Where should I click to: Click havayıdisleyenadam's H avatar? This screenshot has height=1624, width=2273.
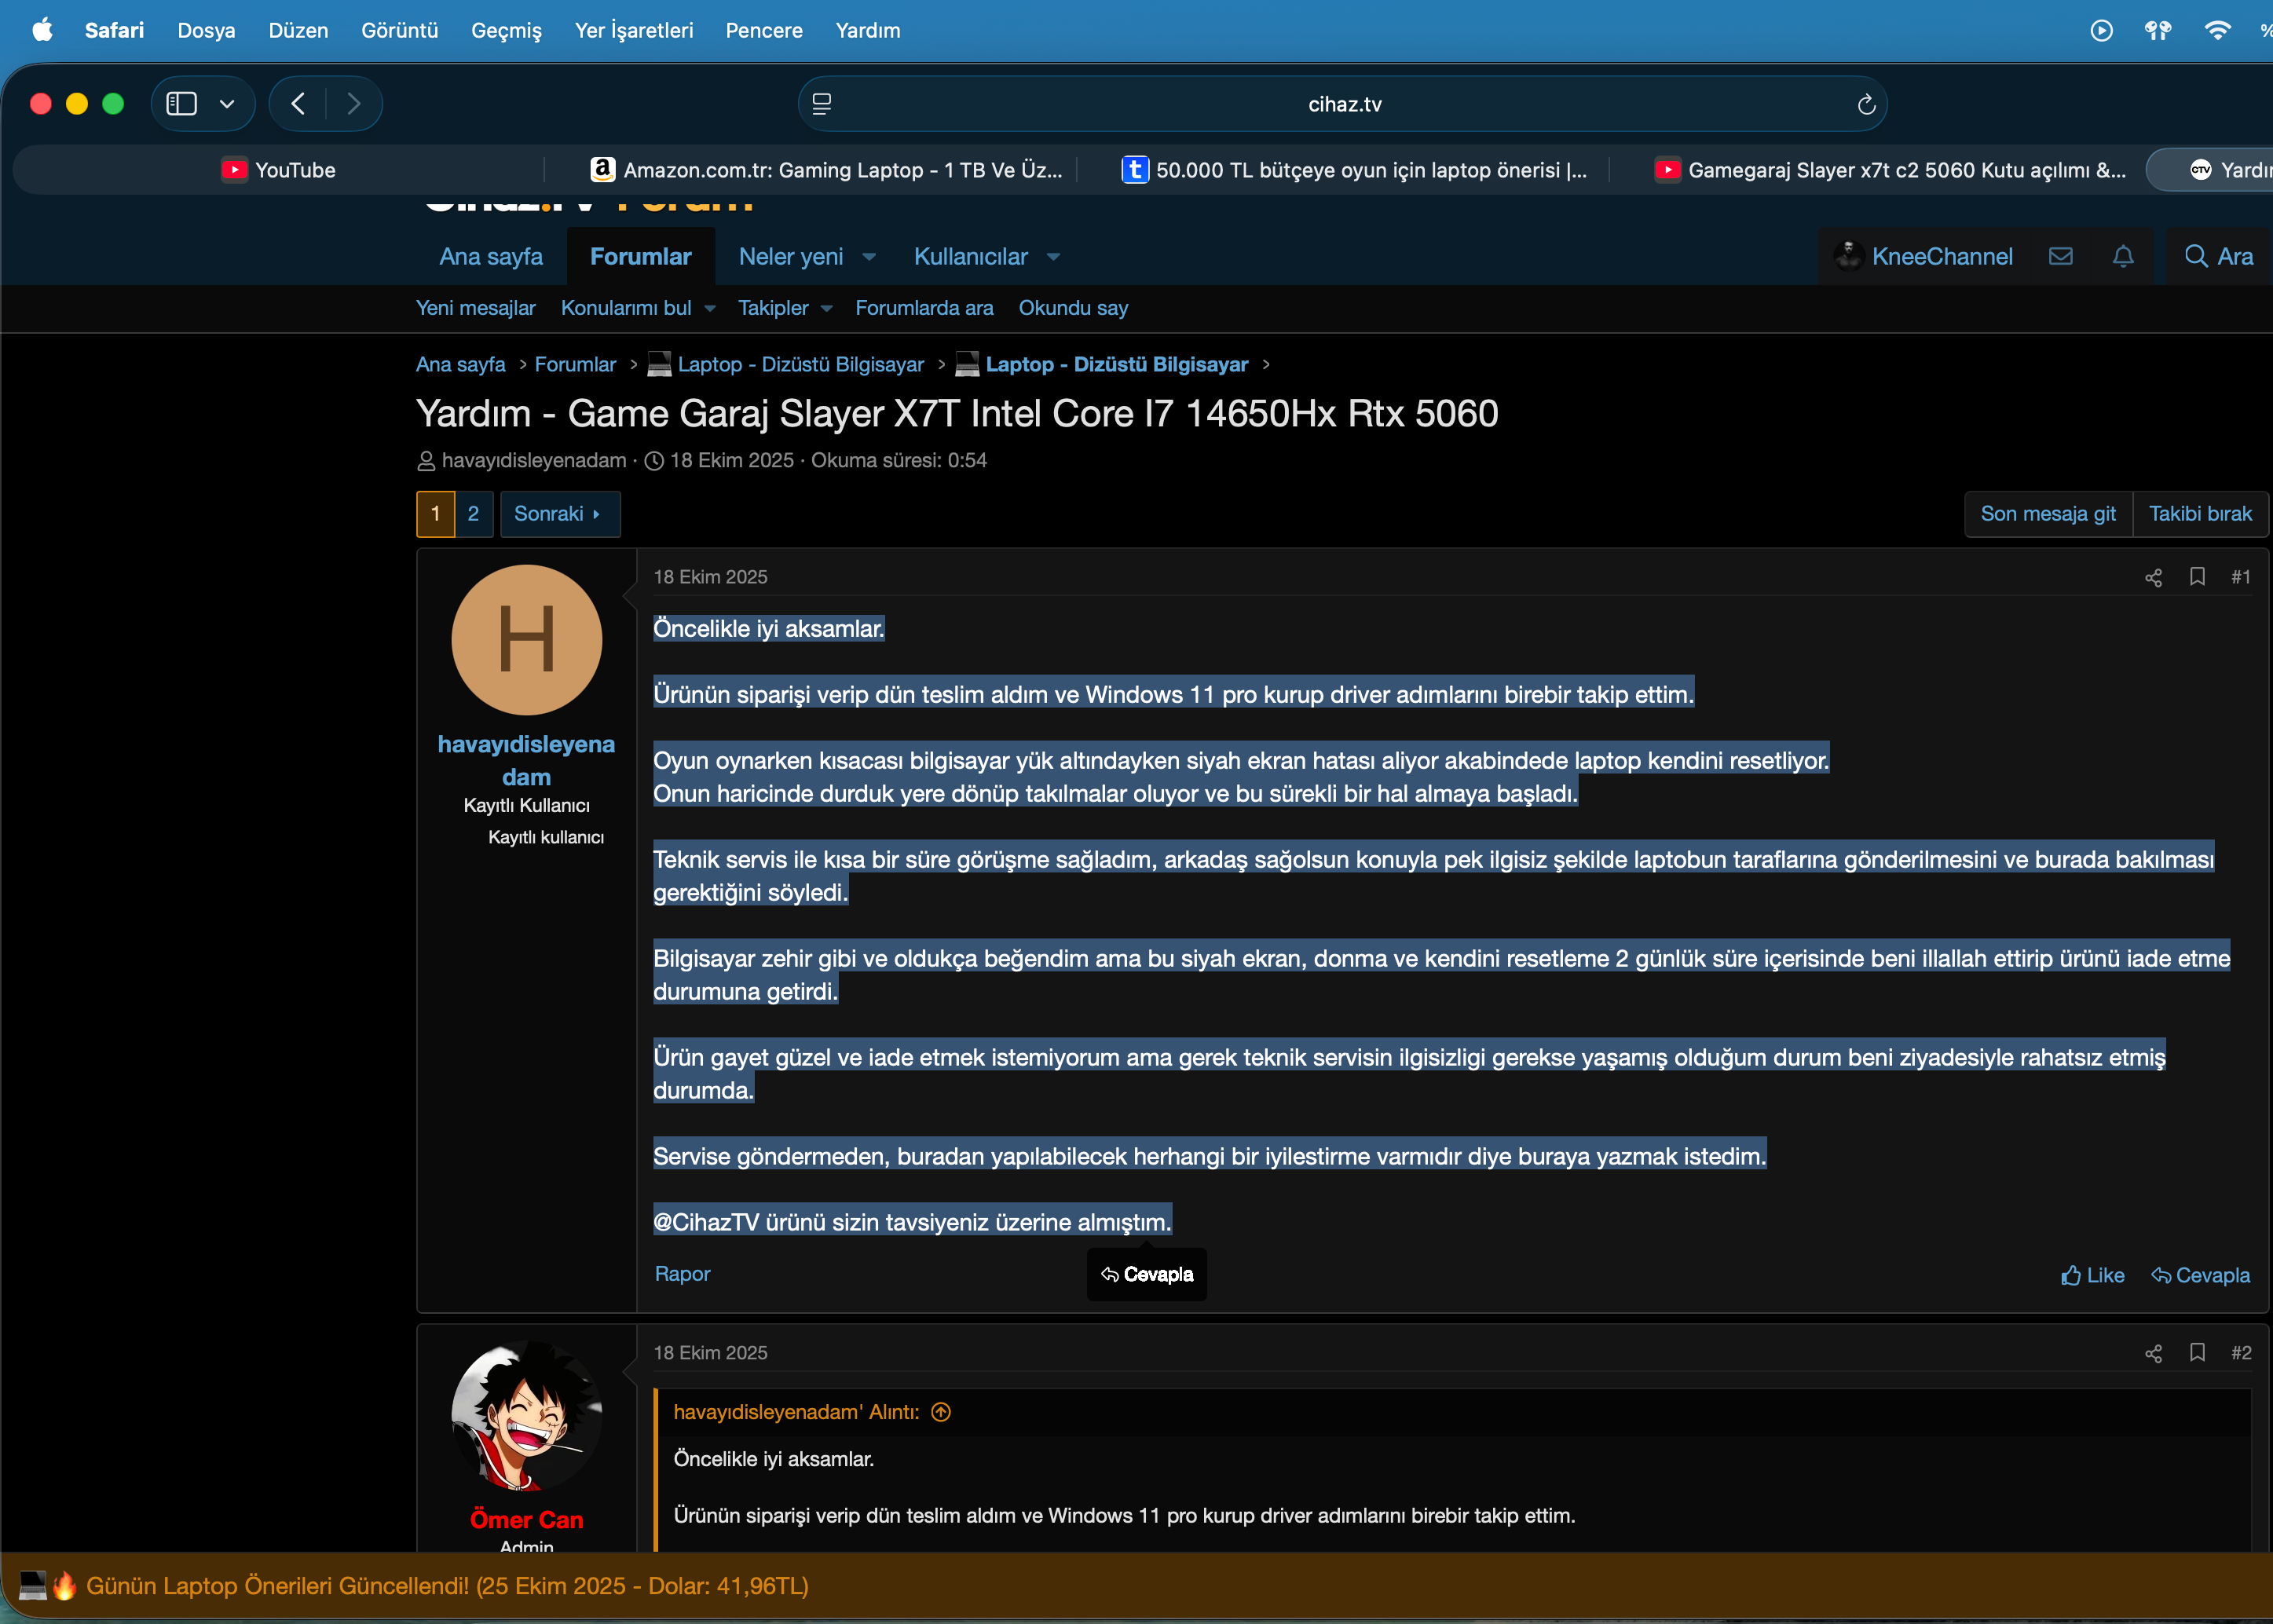(x=527, y=640)
